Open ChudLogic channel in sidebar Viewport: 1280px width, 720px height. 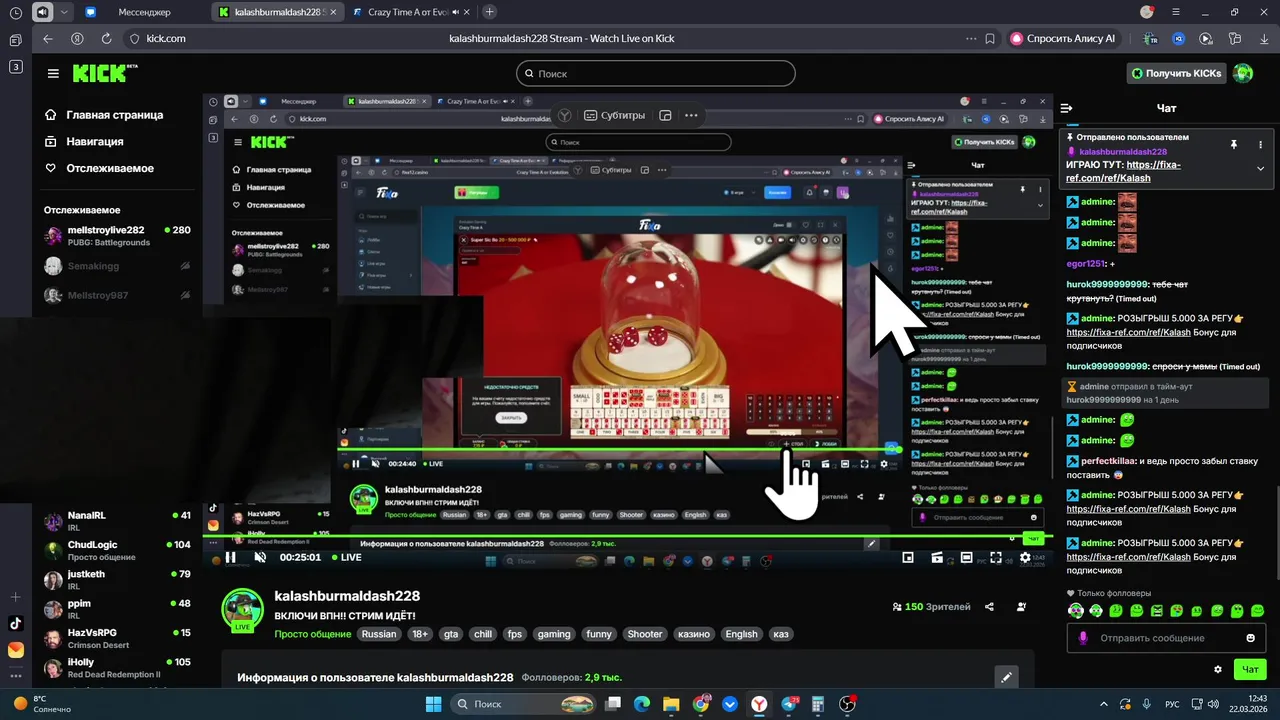116,551
